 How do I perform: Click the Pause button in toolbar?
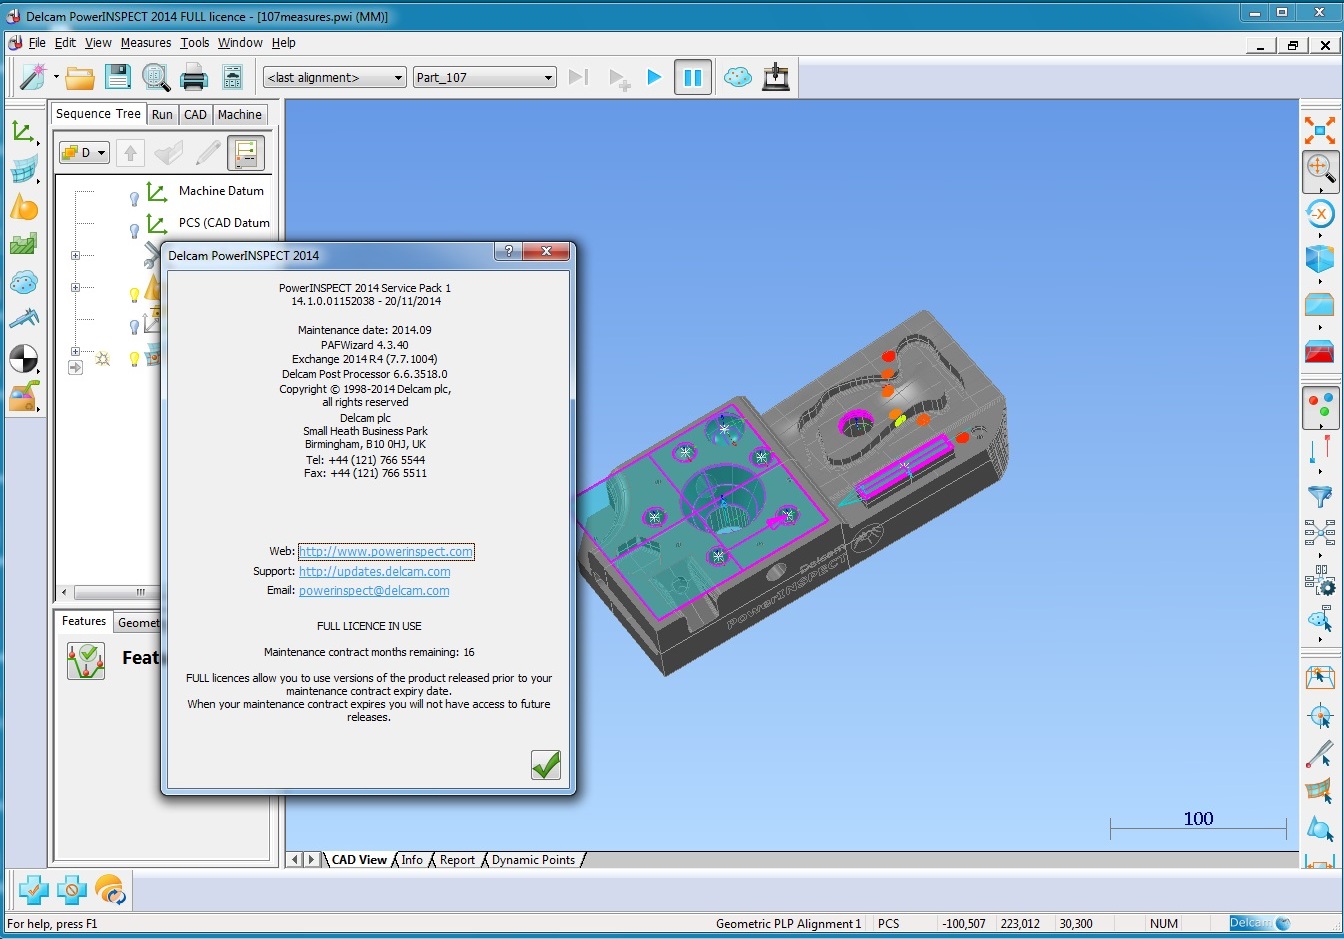[x=693, y=77]
